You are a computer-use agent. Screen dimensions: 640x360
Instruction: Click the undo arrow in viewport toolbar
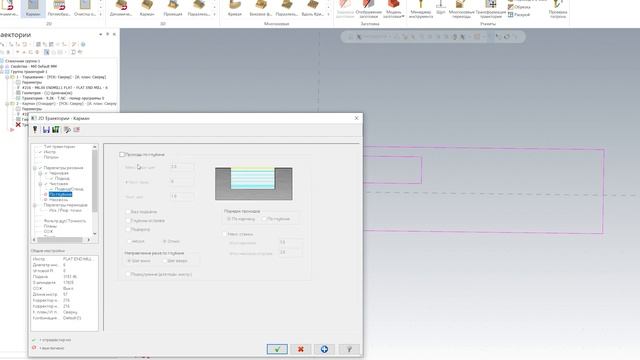(498, 37)
